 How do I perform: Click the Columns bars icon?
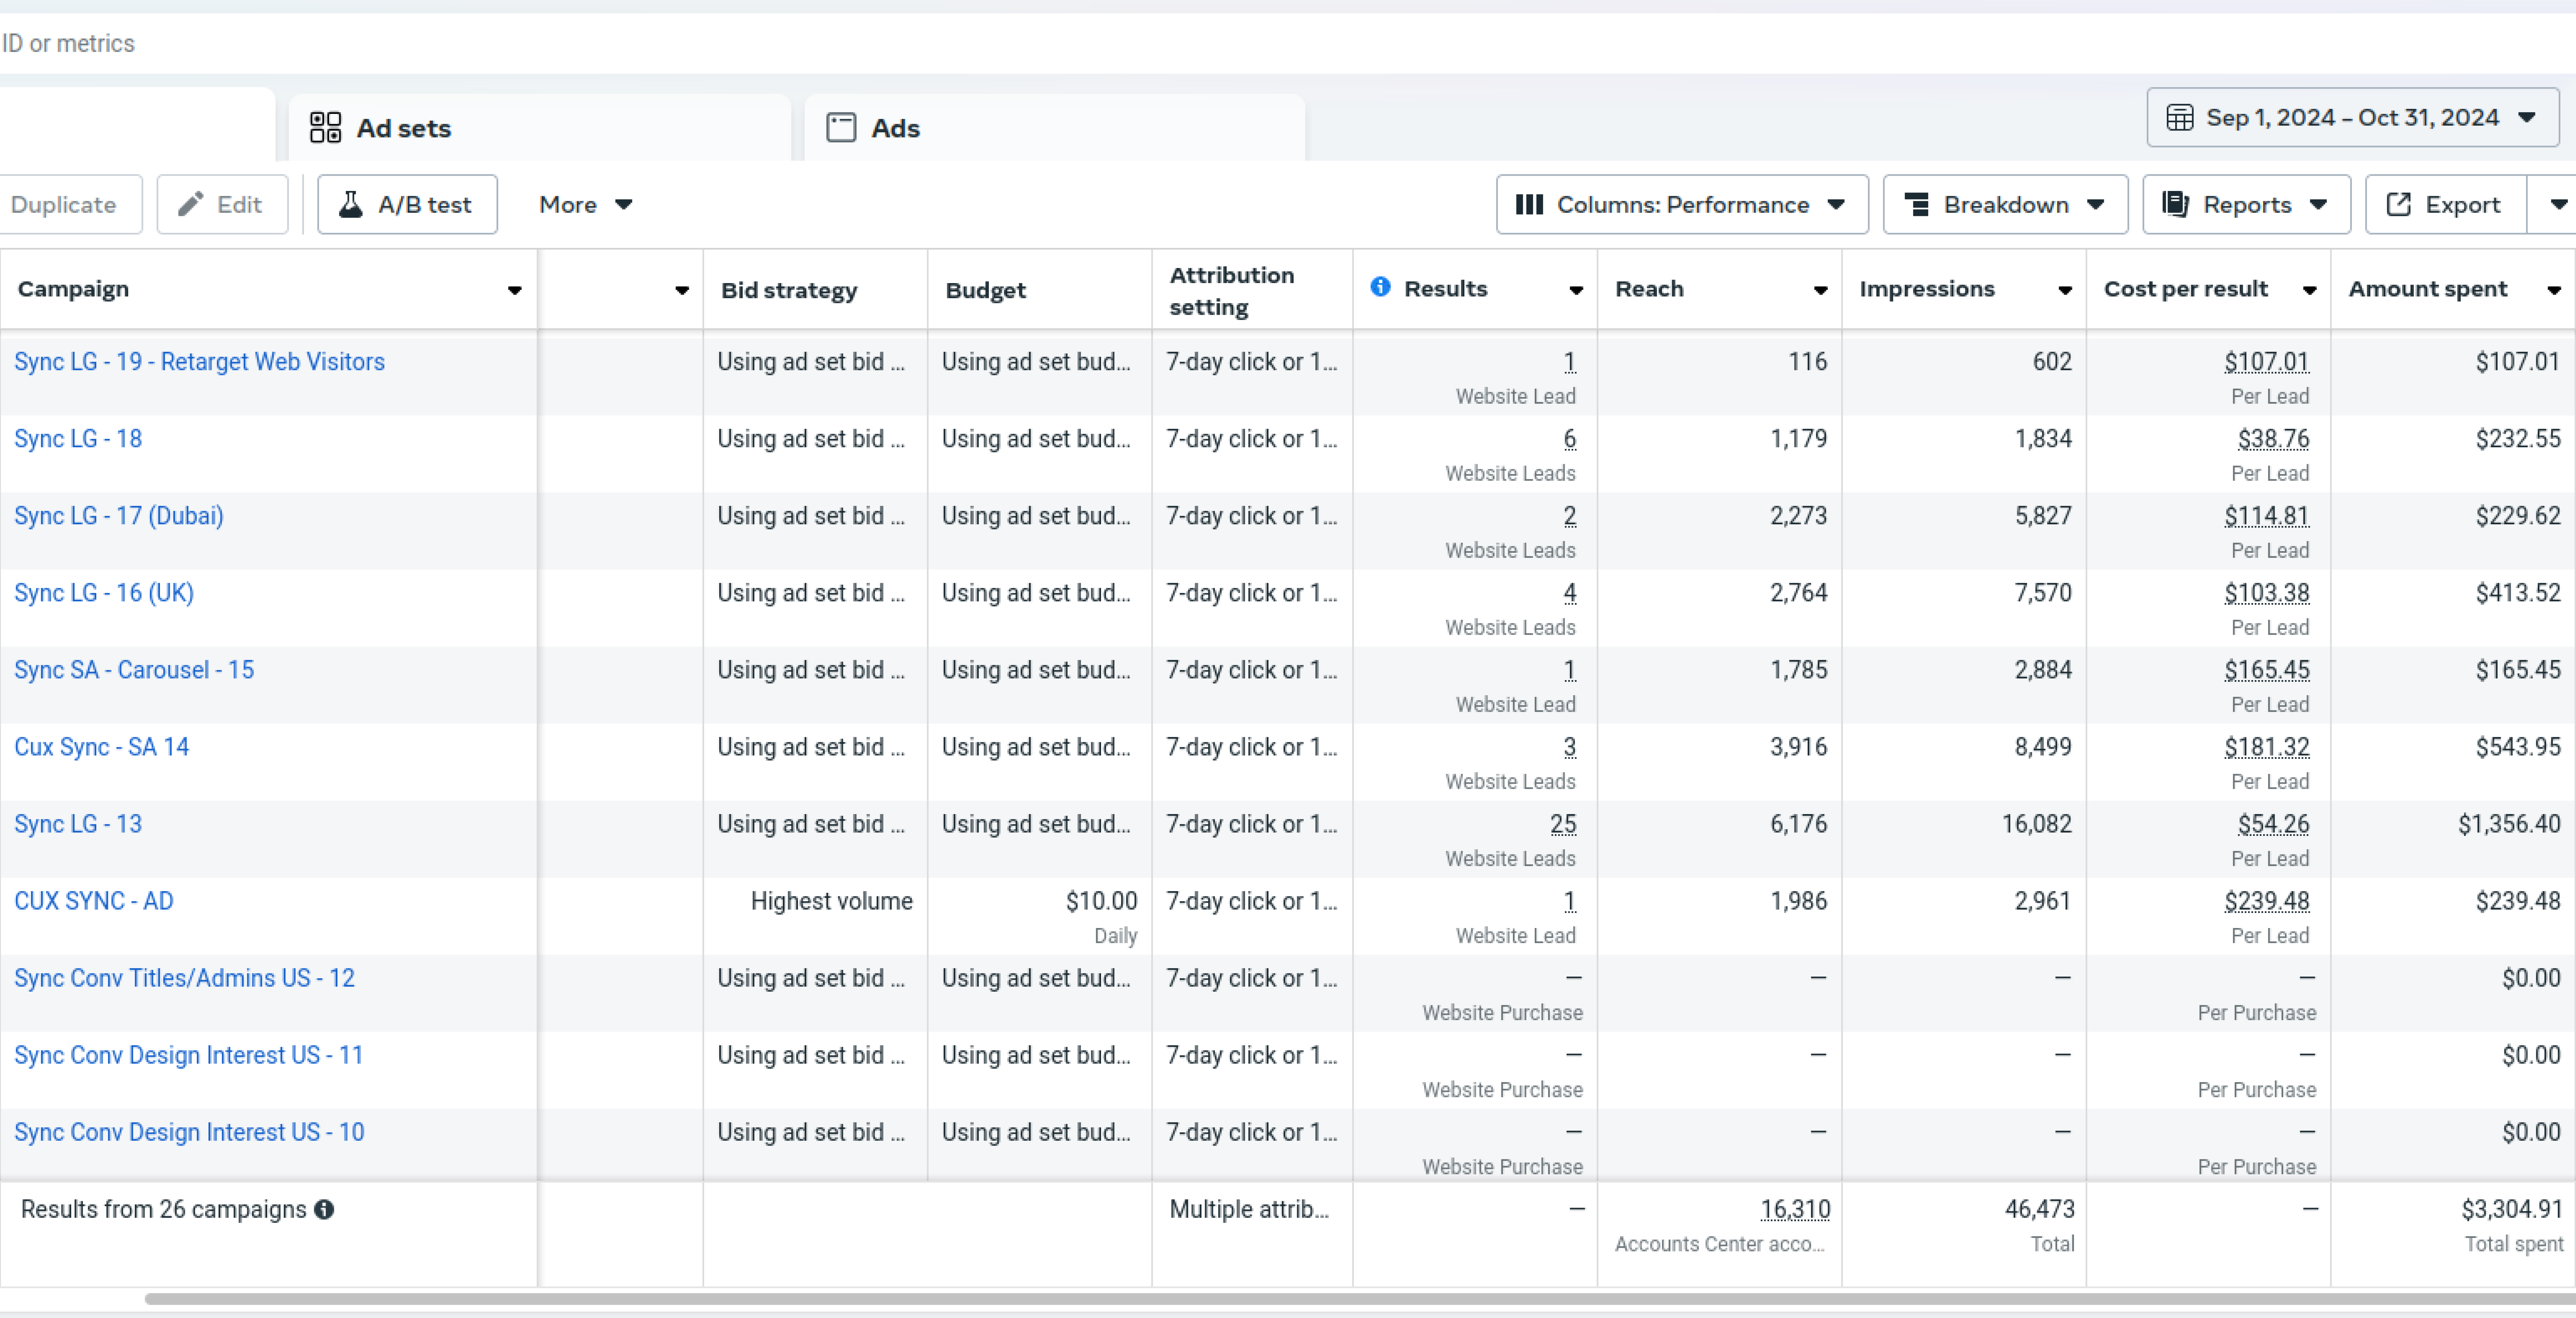click(x=1529, y=205)
